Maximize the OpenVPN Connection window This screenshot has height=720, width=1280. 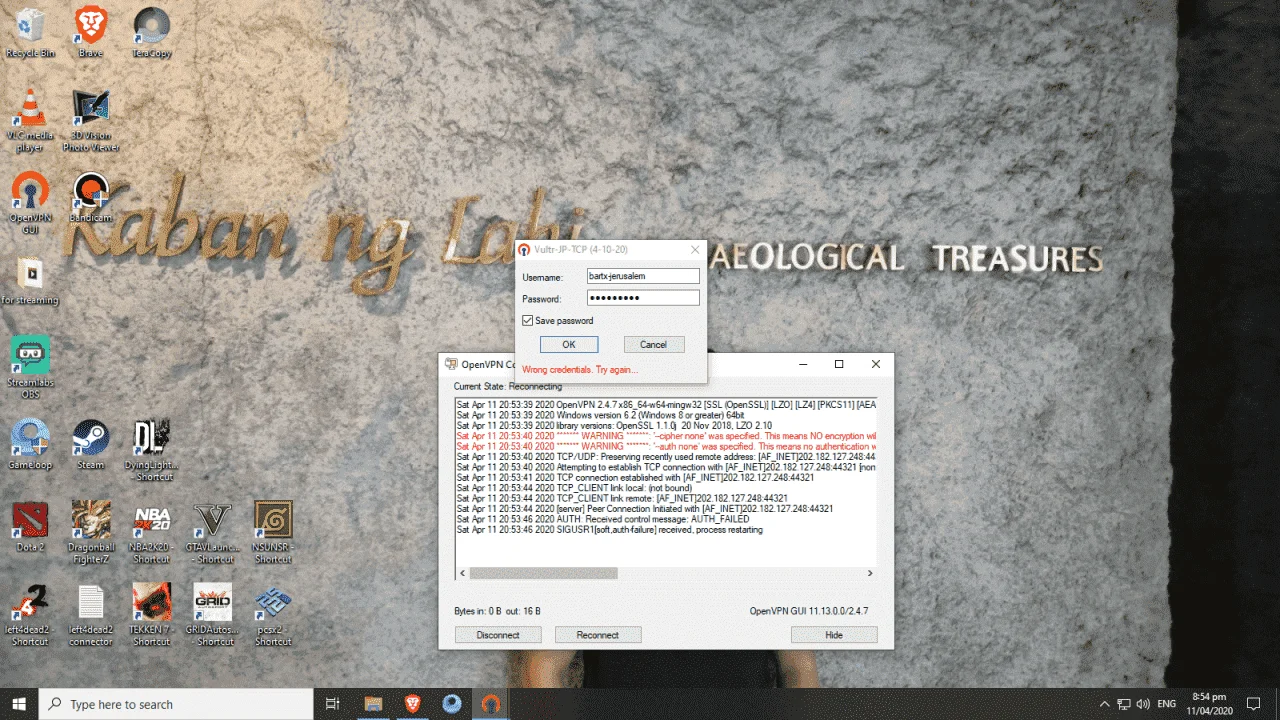coord(839,364)
